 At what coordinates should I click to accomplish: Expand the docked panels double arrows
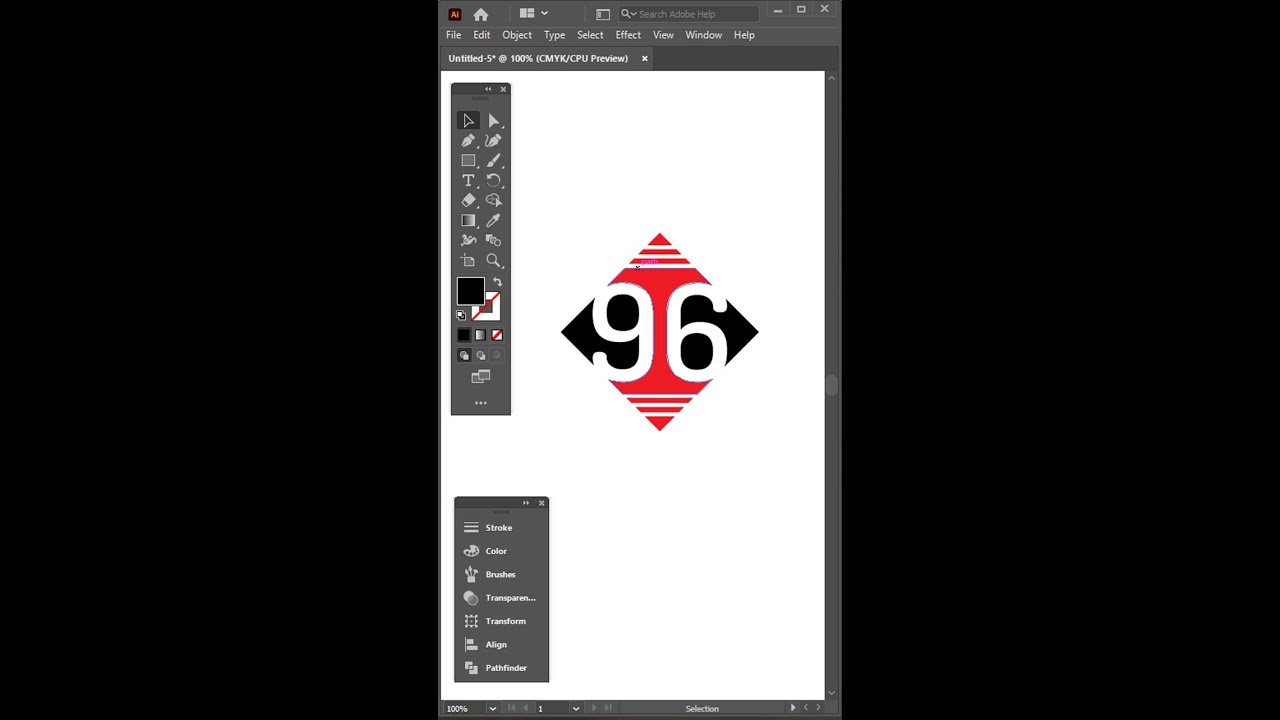point(526,503)
